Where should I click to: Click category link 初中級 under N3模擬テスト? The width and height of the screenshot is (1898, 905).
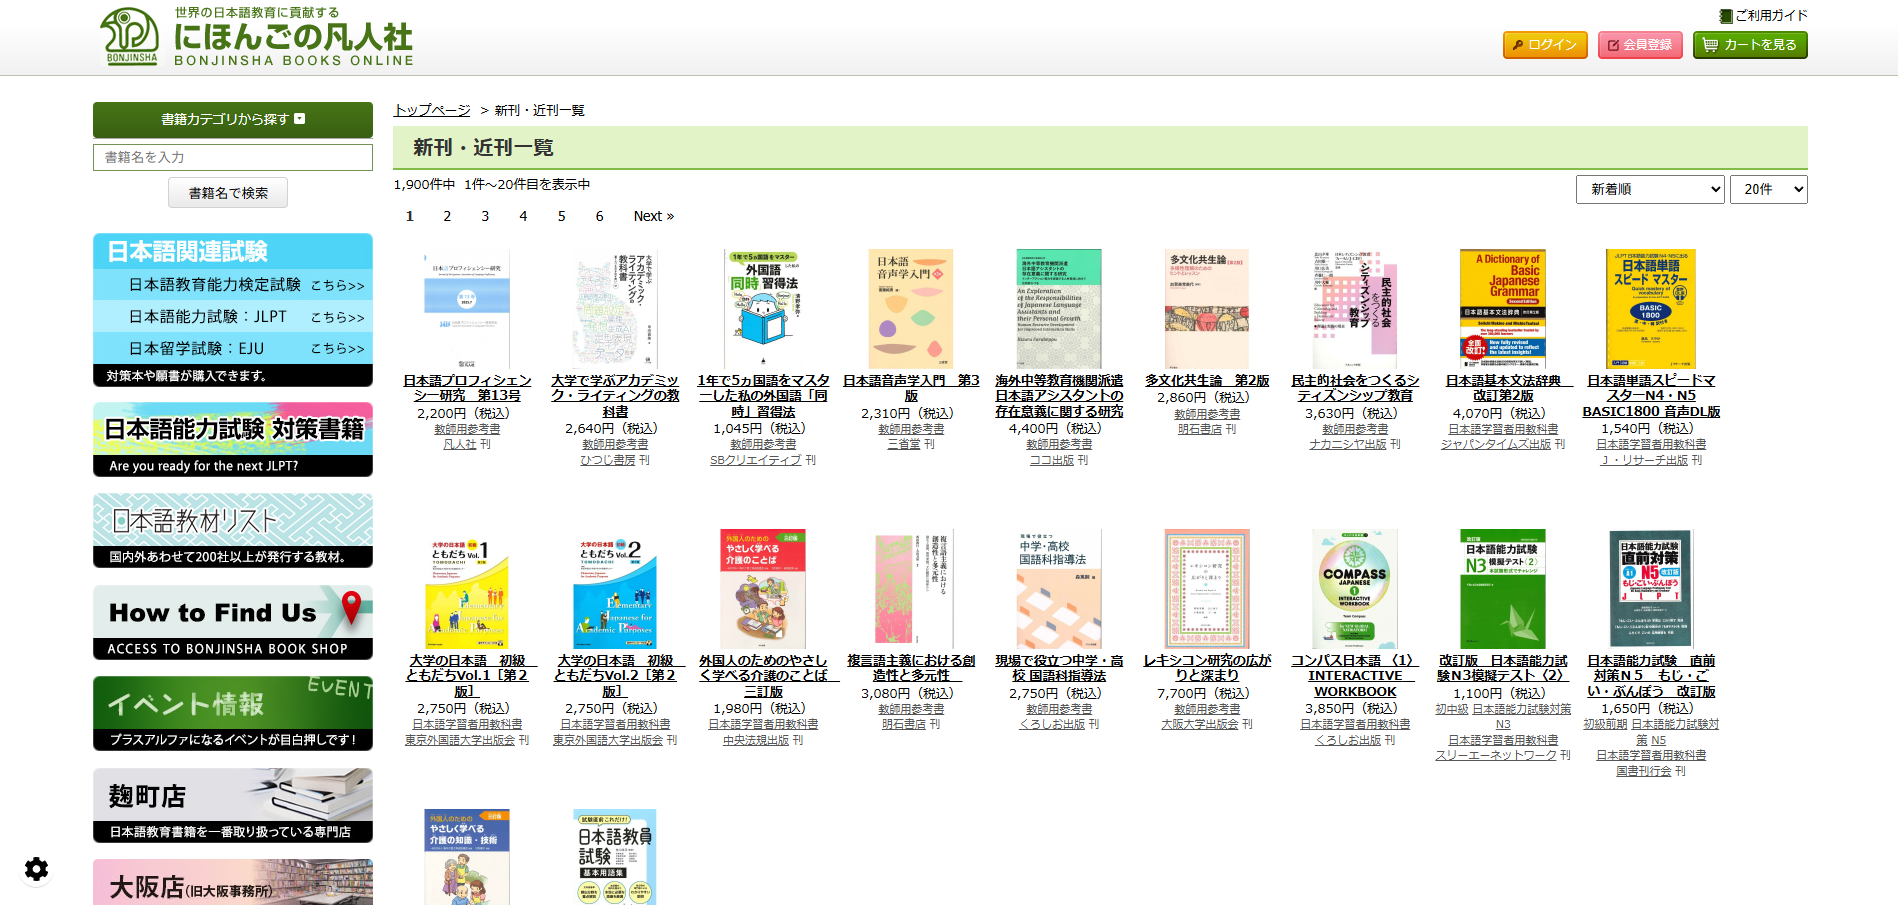tap(1452, 709)
